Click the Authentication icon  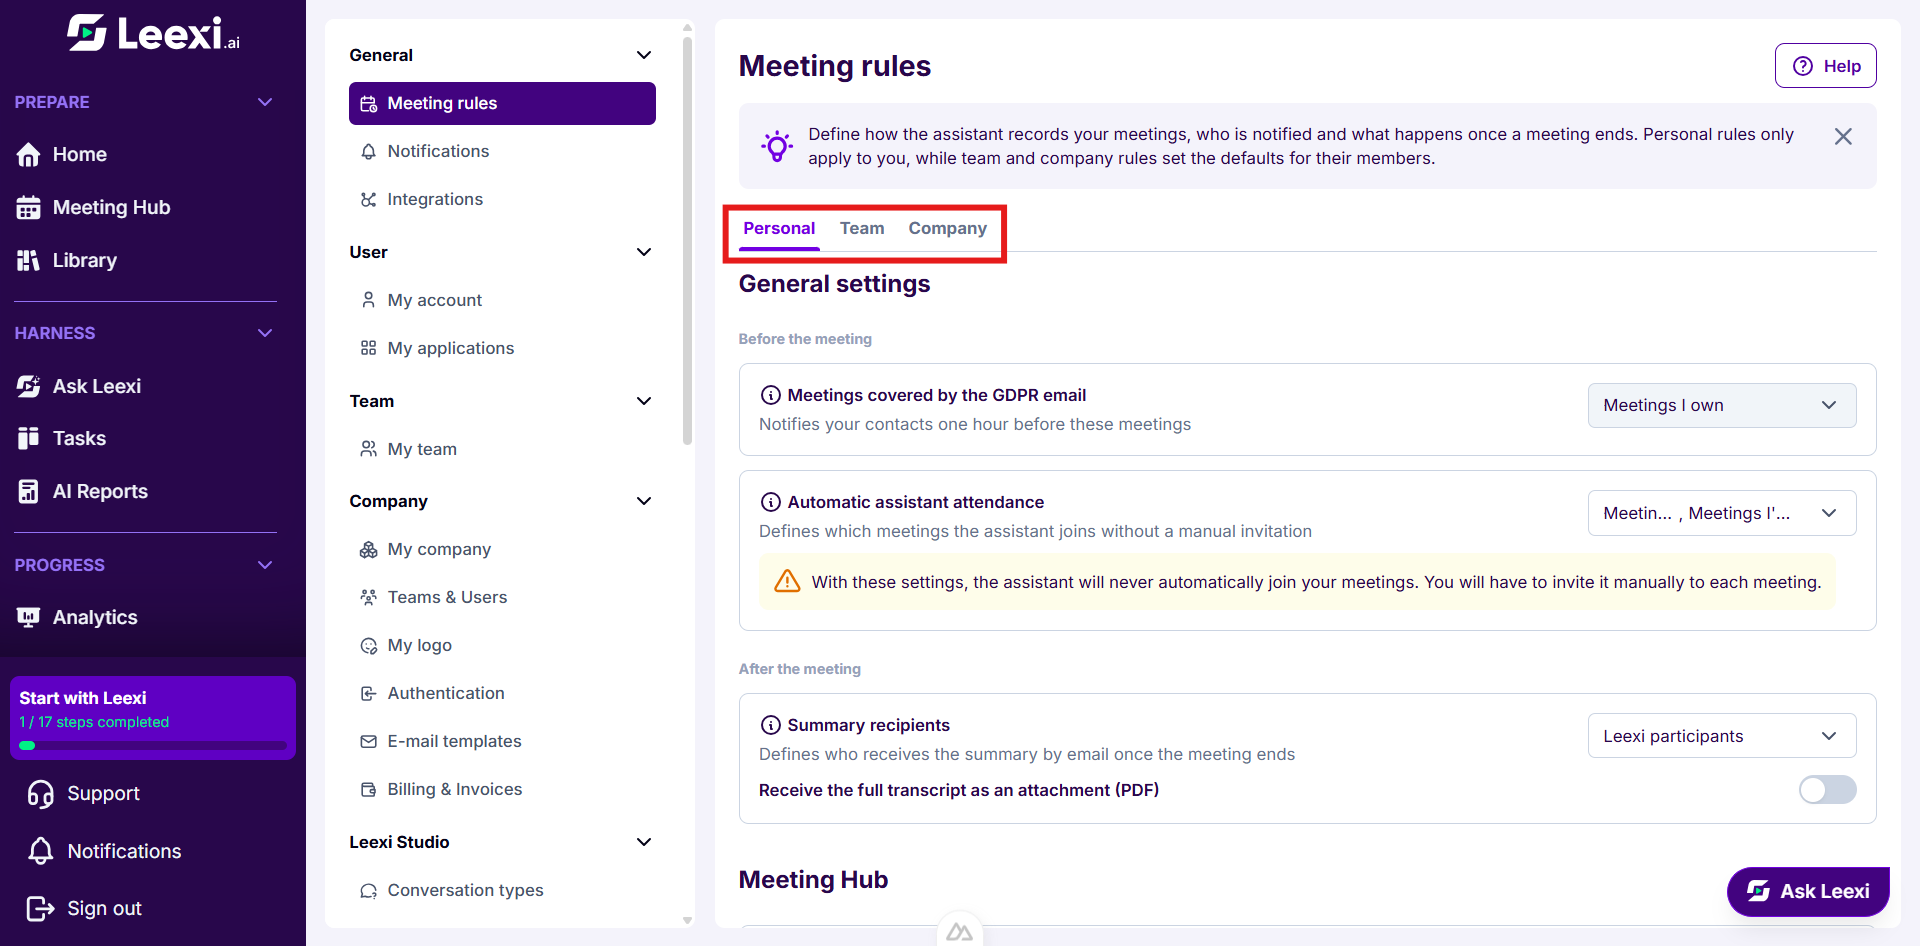coord(369,694)
